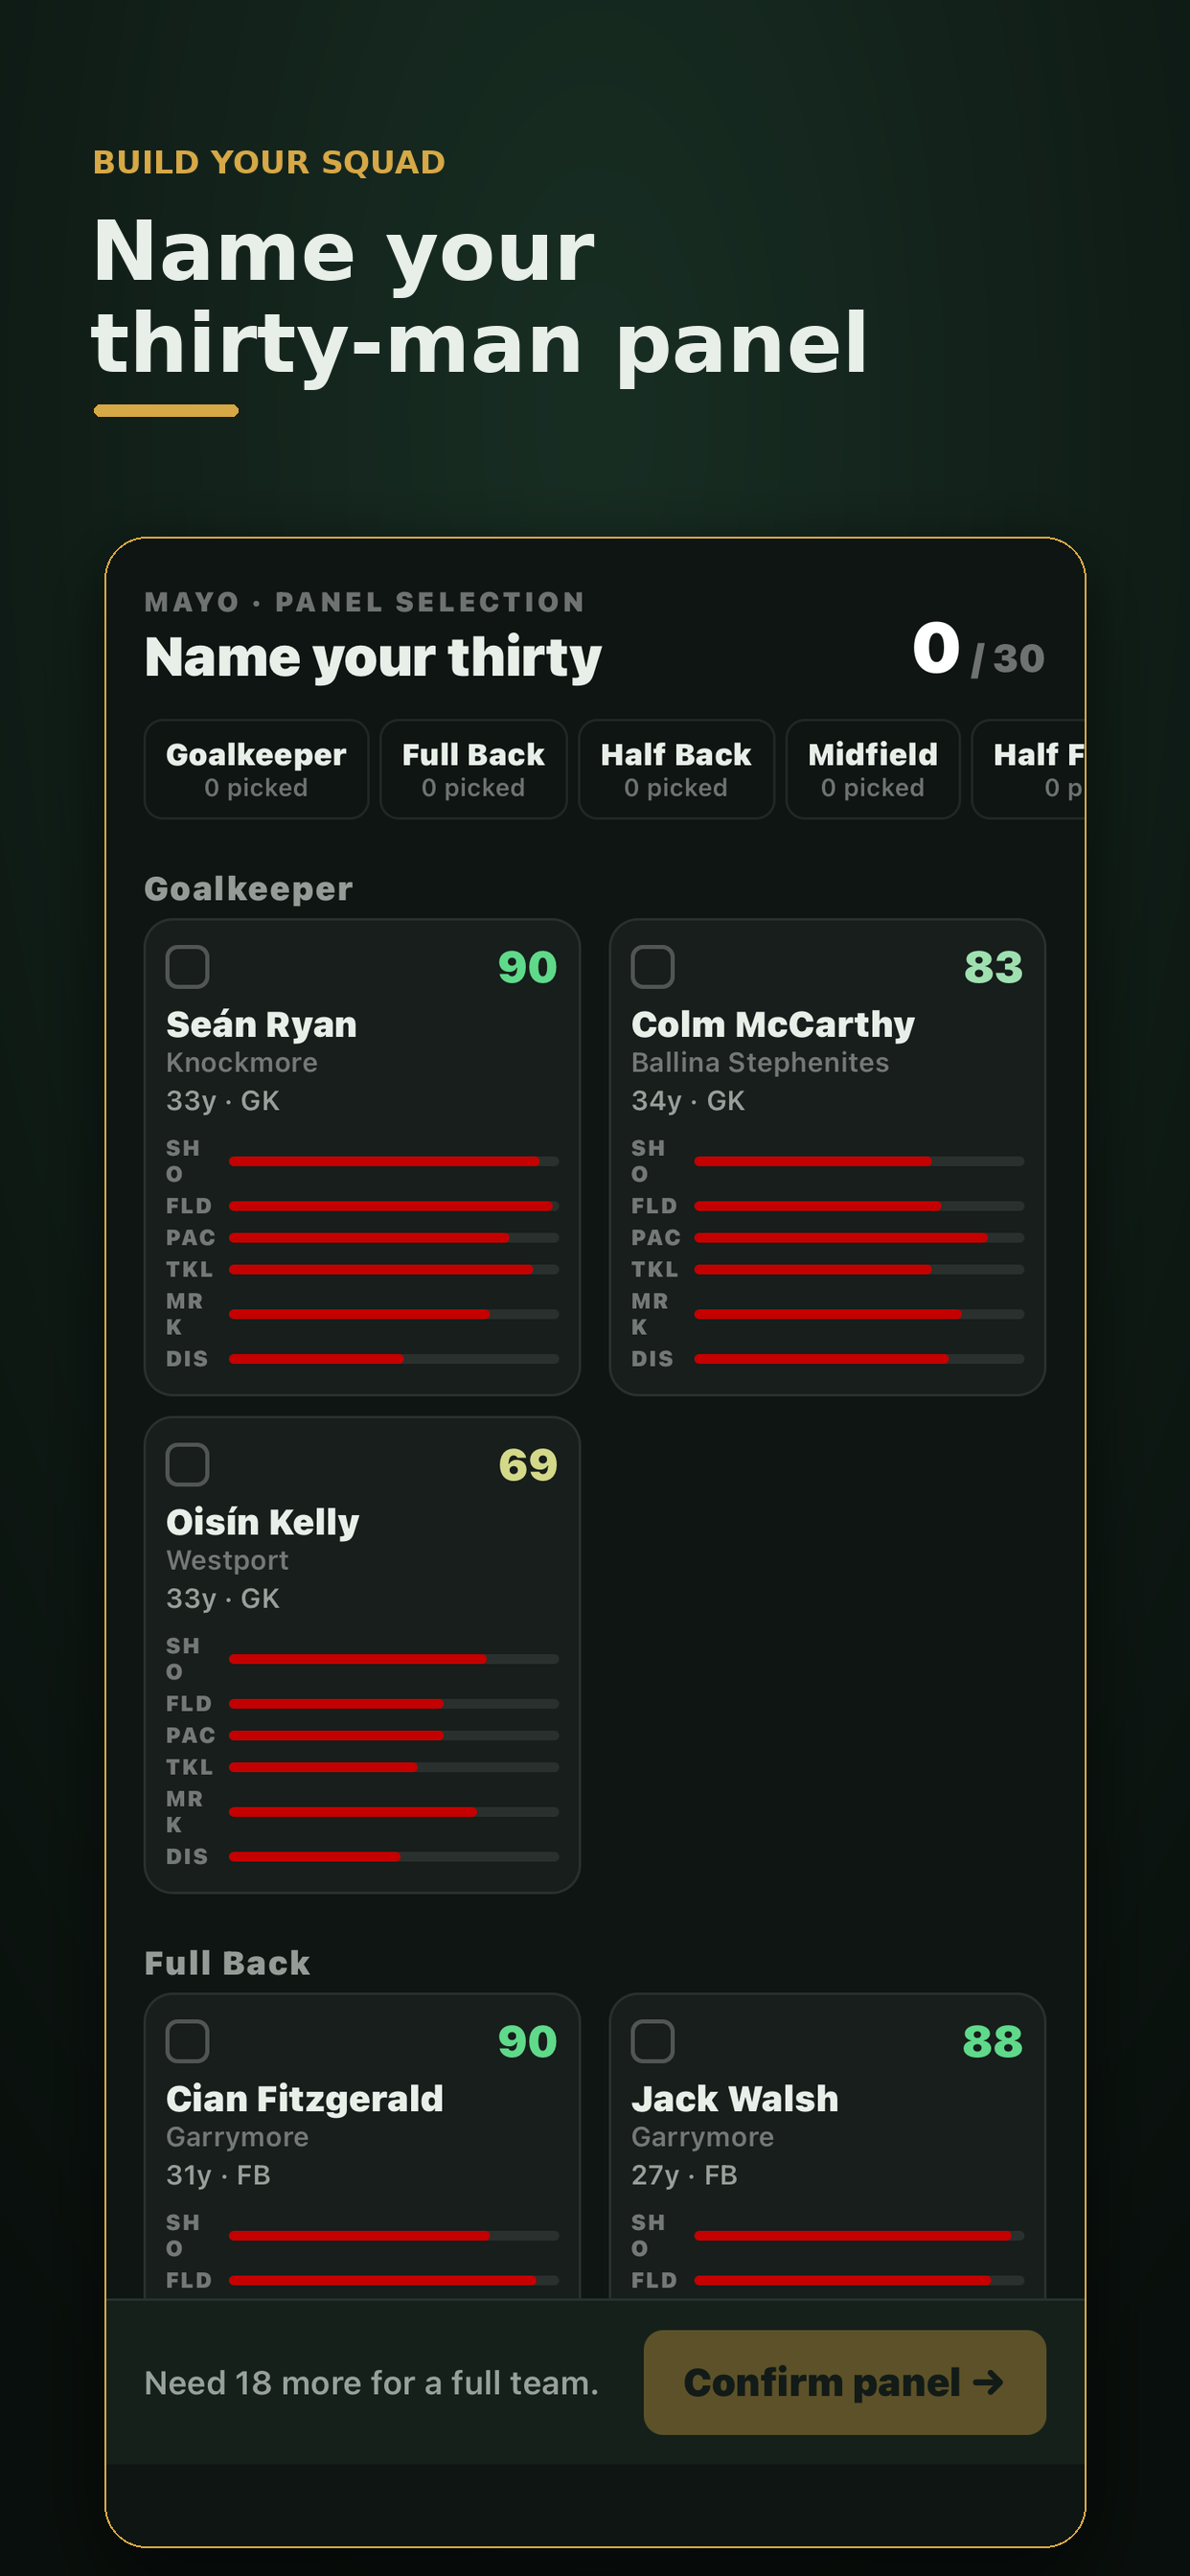The width and height of the screenshot is (1190, 2576).
Task: Click Colm McCarthy's PAC stat bar
Action: point(859,1238)
